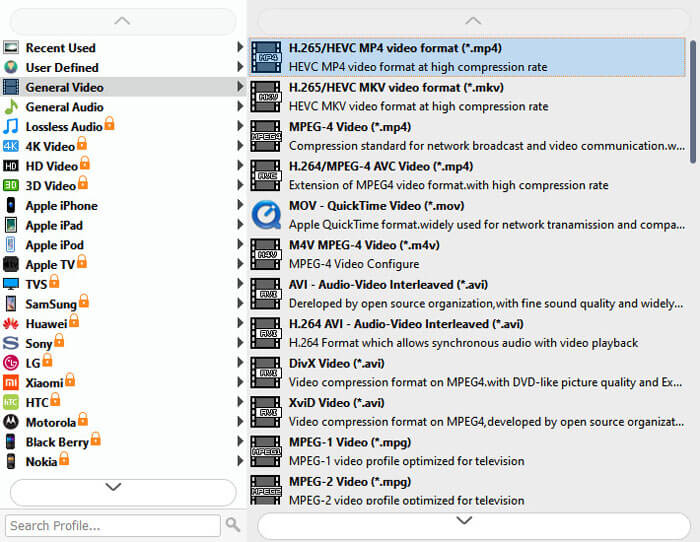Viewport: 700px width, 542px height.
Task: Click the format list vertical scrollbar
Action: point(693,102)
